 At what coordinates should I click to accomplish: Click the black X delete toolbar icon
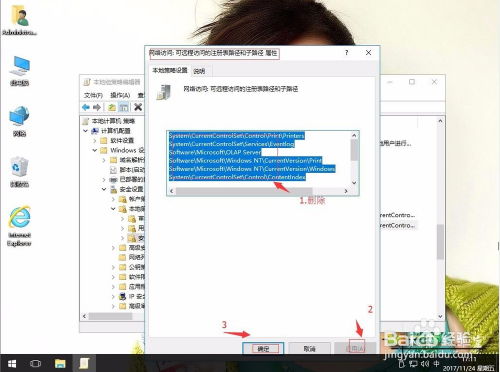pyautogui.click(x=138, y=107)
